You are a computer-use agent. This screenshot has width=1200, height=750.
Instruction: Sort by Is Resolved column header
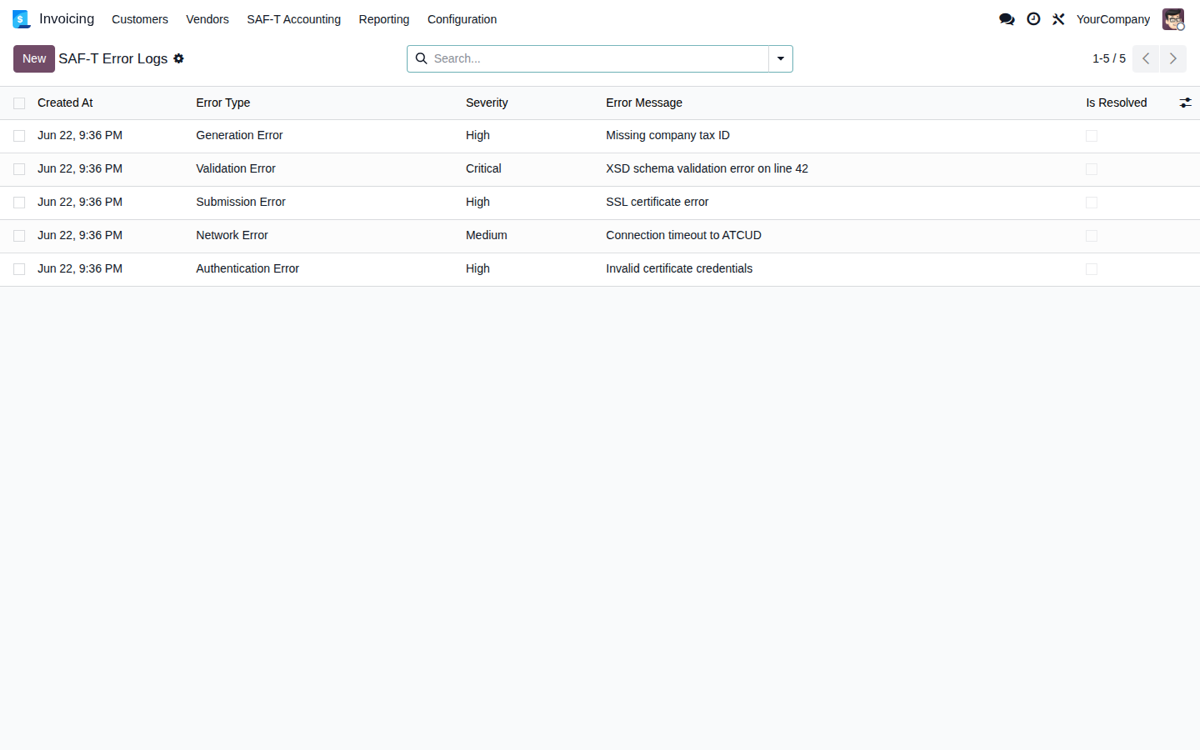point(1116,103)
